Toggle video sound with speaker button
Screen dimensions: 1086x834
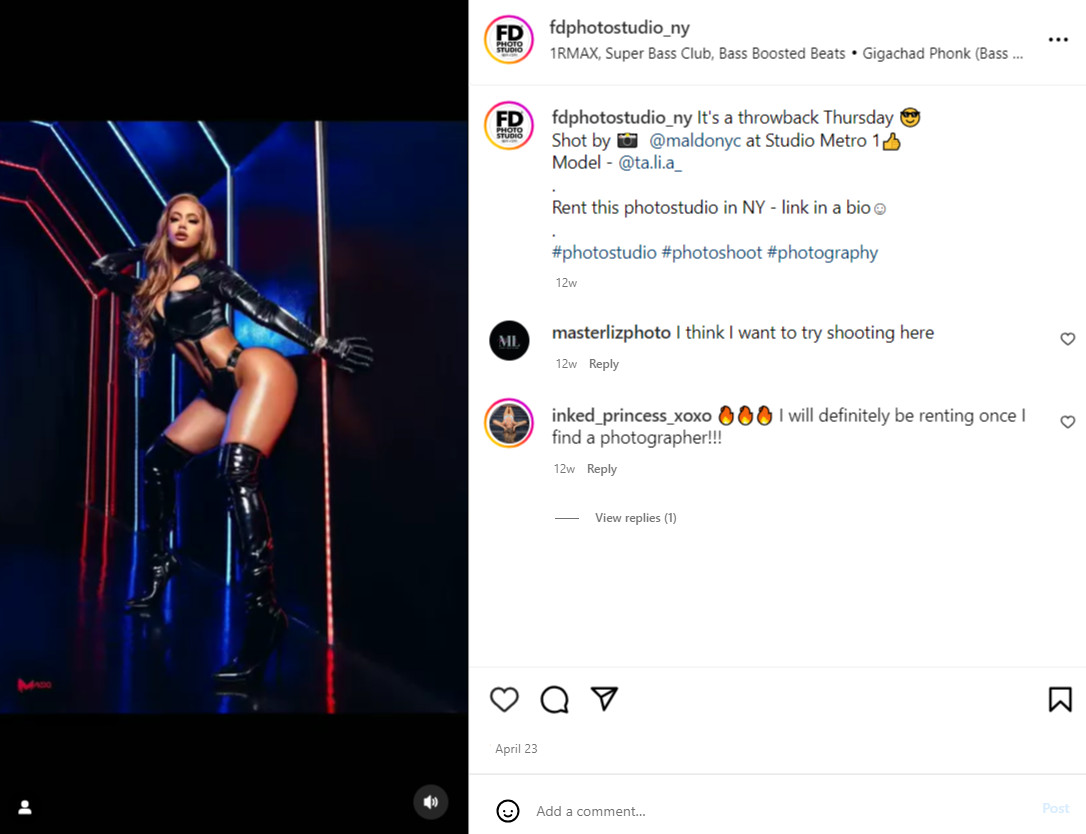431,802
